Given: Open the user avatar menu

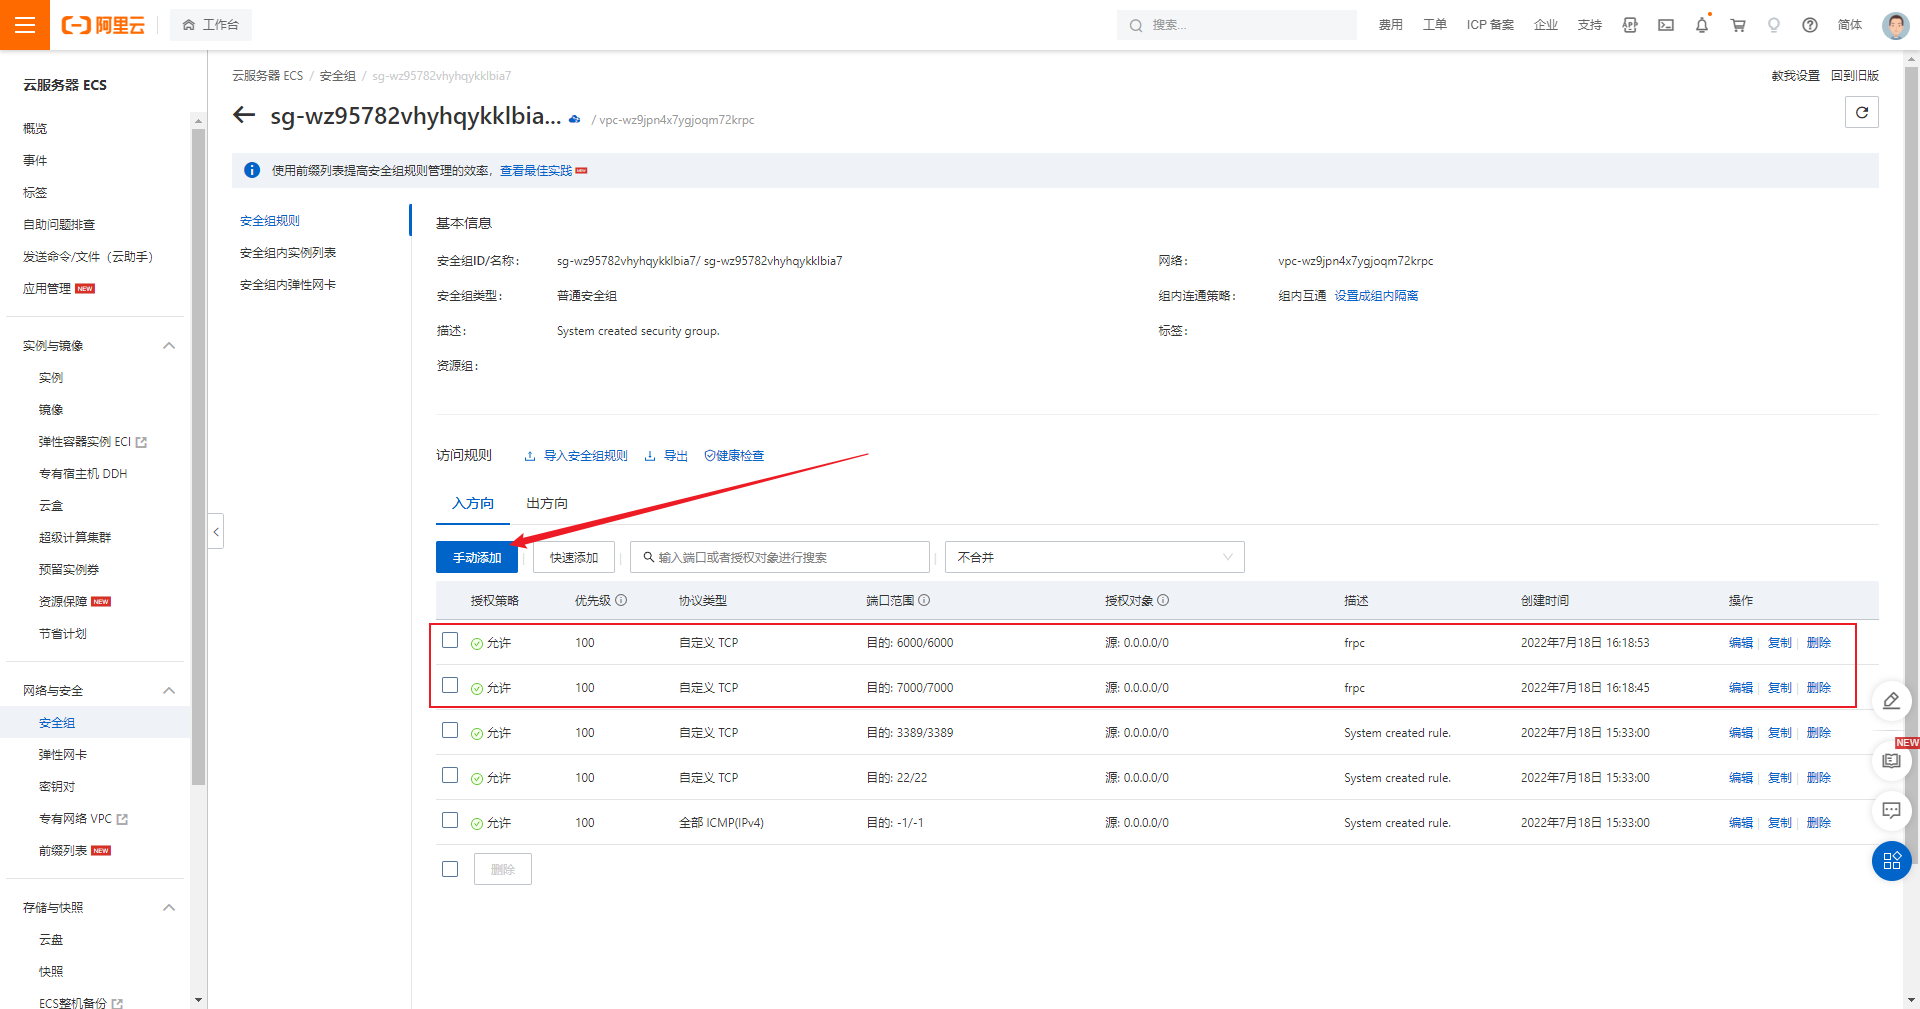Looking at the screenshot, I should coord(1895,25).
